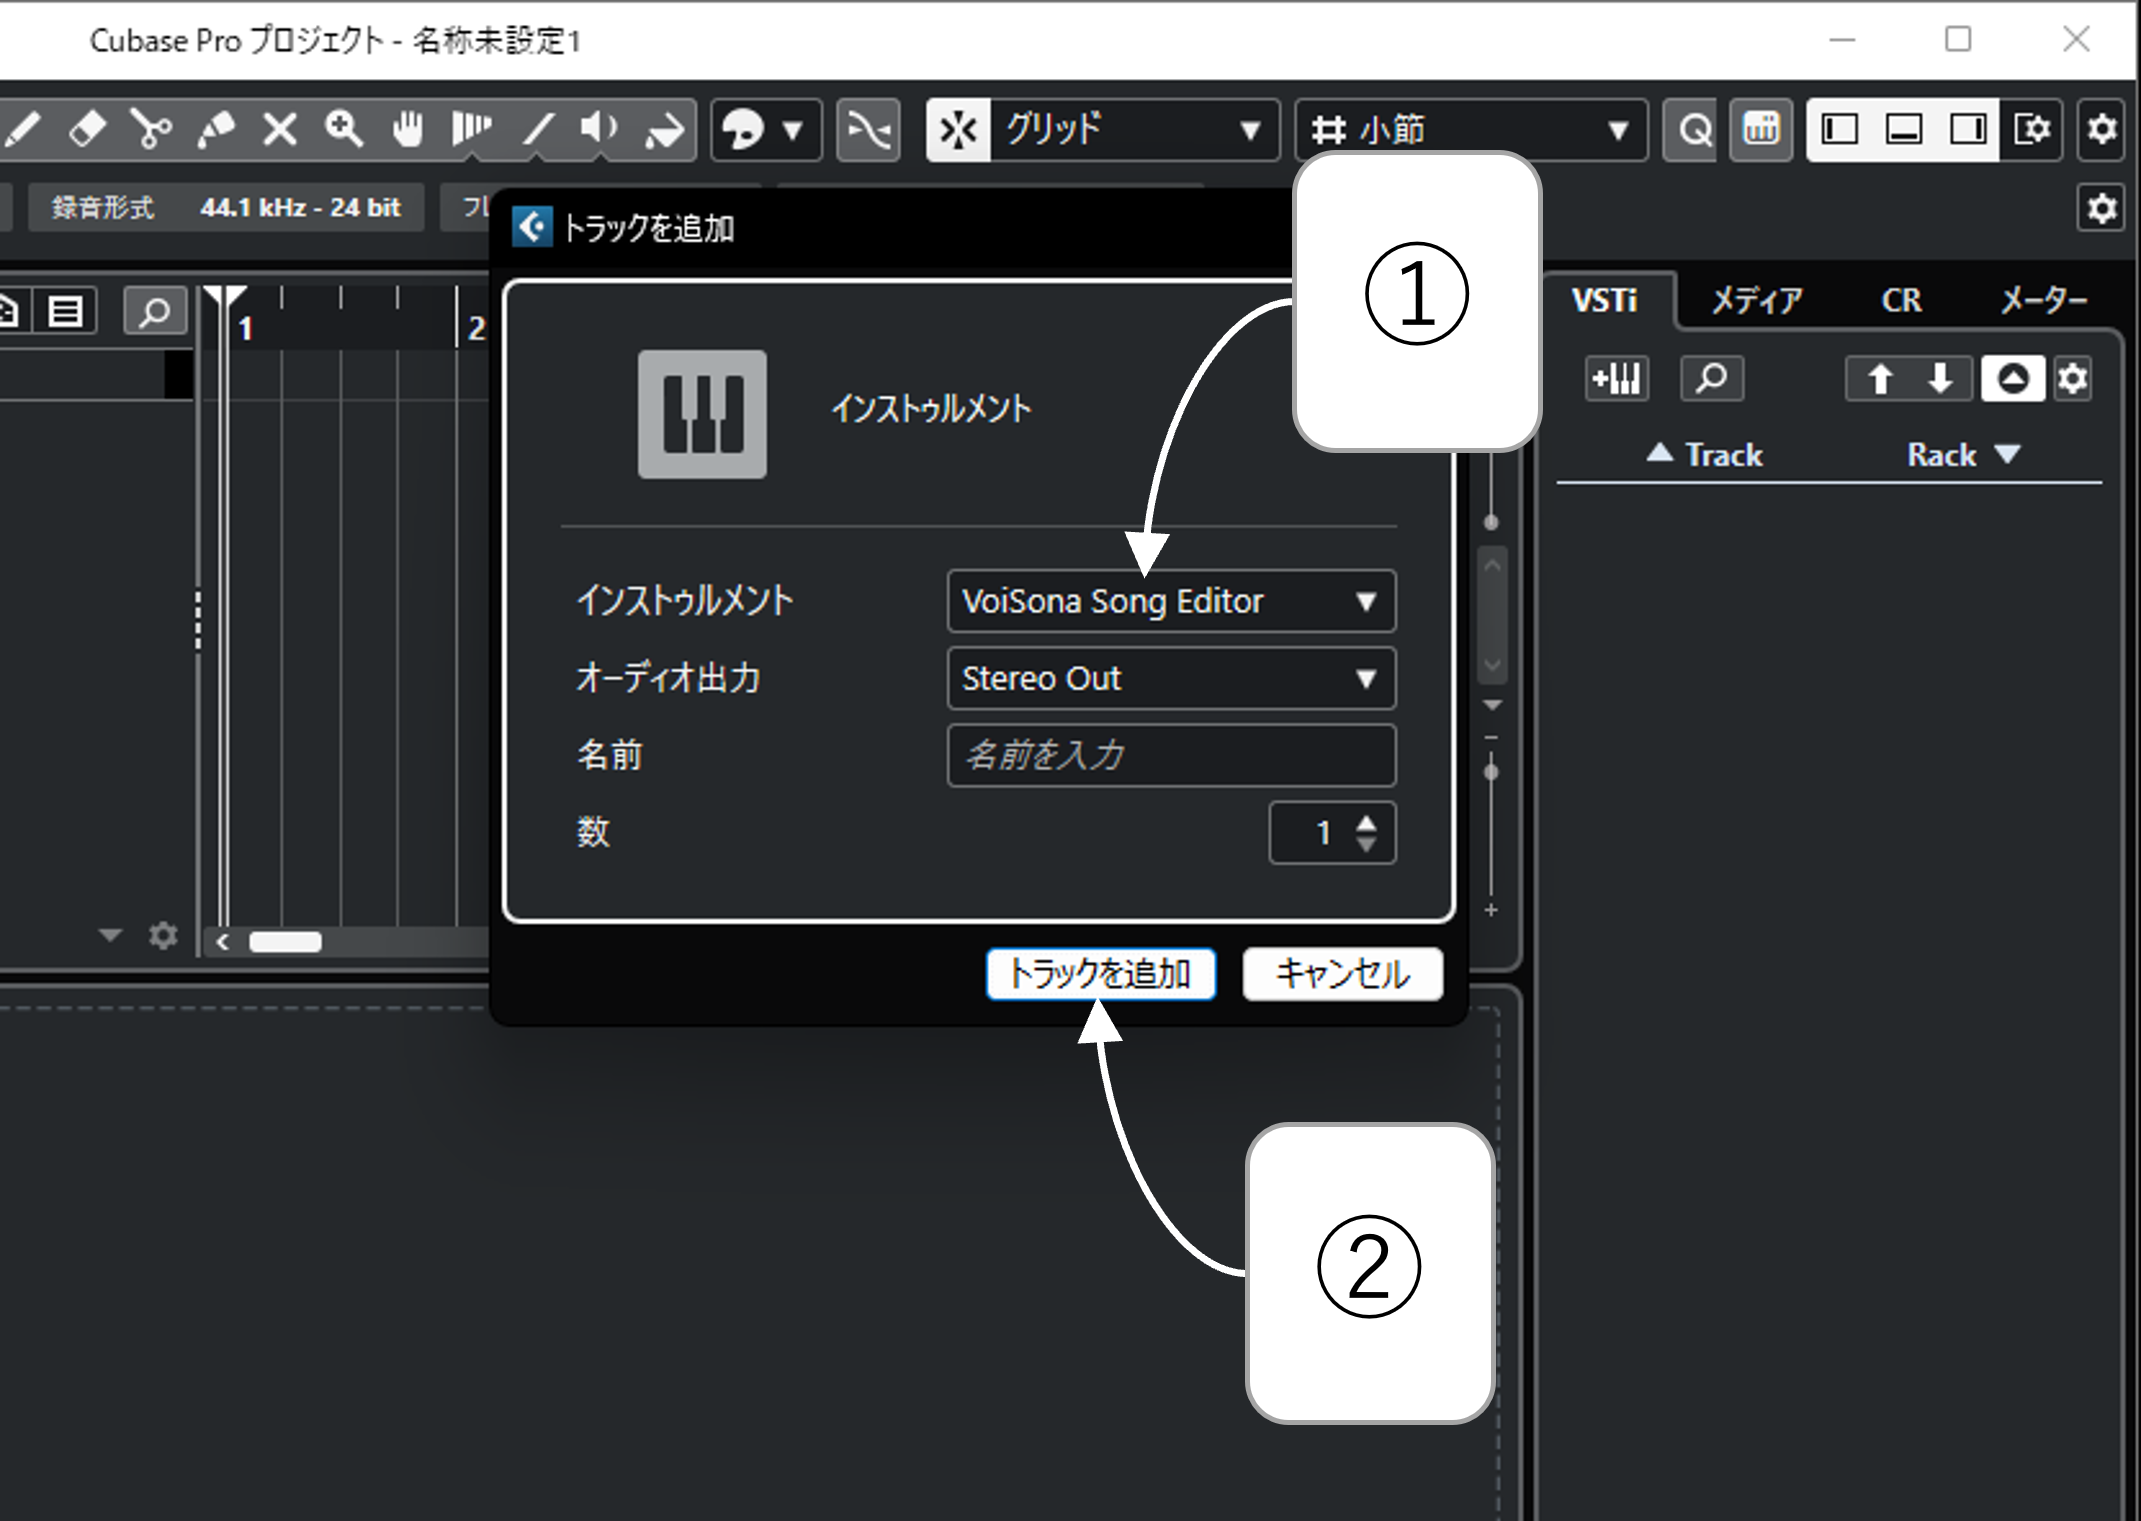The width and height of the screenshot is (2141, 1521).
Task: Select the Draw pencil tool
Action: 22,130
